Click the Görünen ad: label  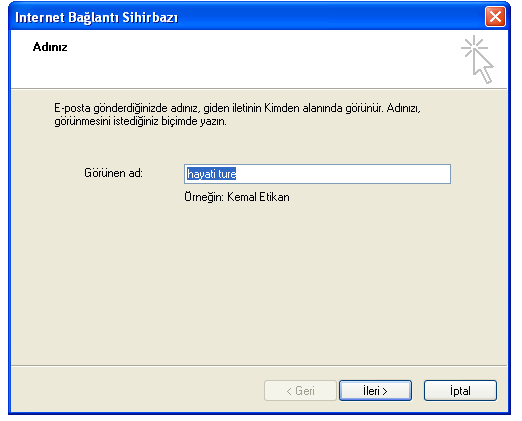pyautogui.click(x=113, y=173)
